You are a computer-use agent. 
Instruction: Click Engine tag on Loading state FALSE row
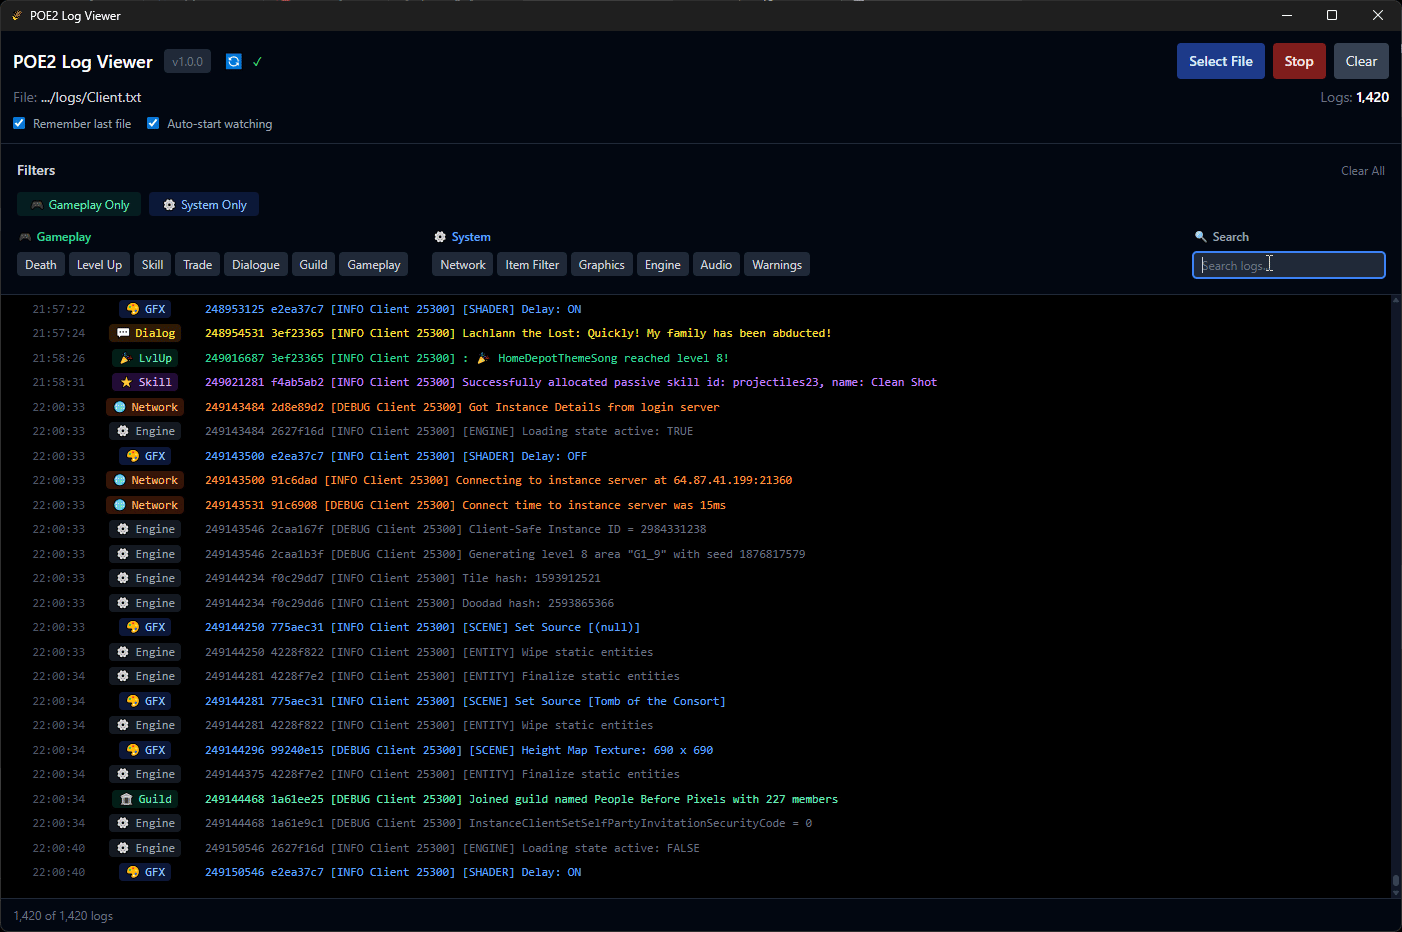(x=146, y=848)
